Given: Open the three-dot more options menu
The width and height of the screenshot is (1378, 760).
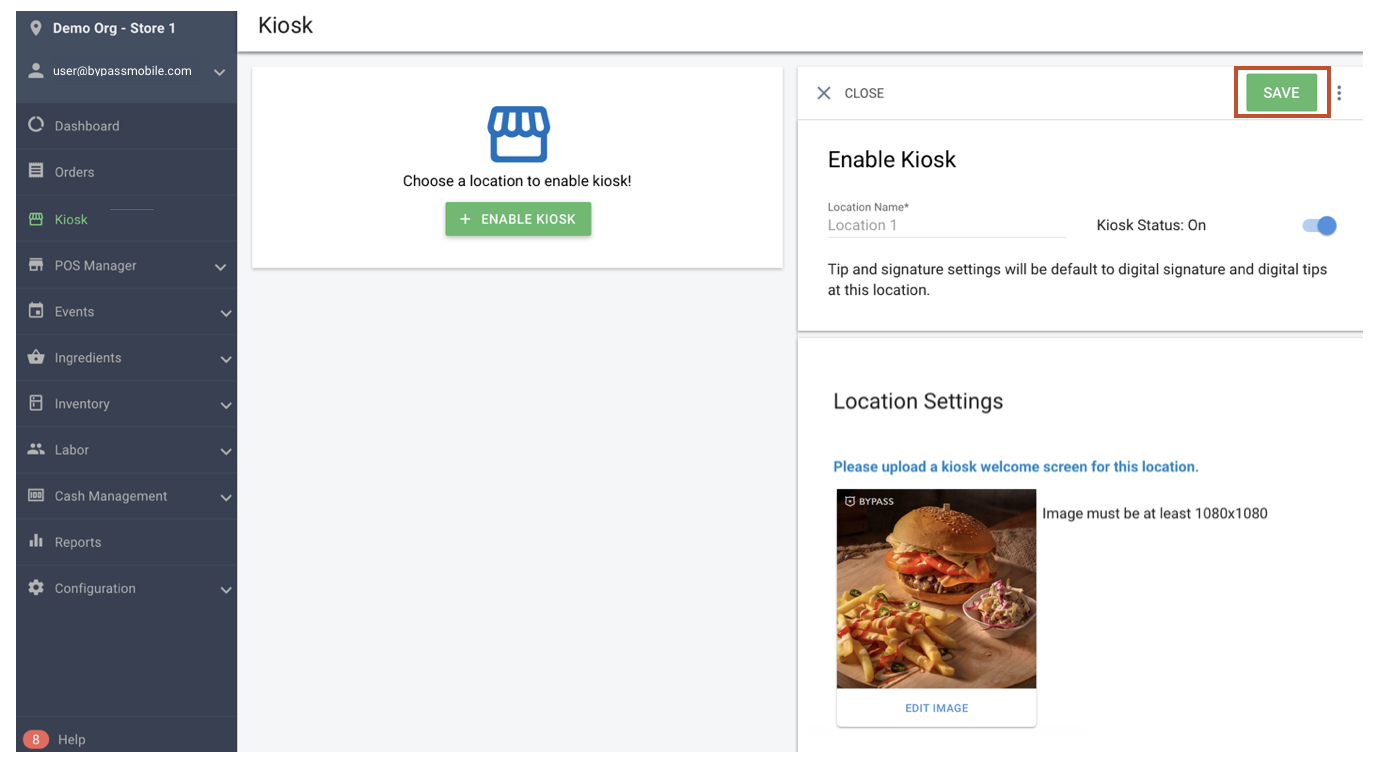Looking at the screenshot, I should click(x=1339, y=93).
